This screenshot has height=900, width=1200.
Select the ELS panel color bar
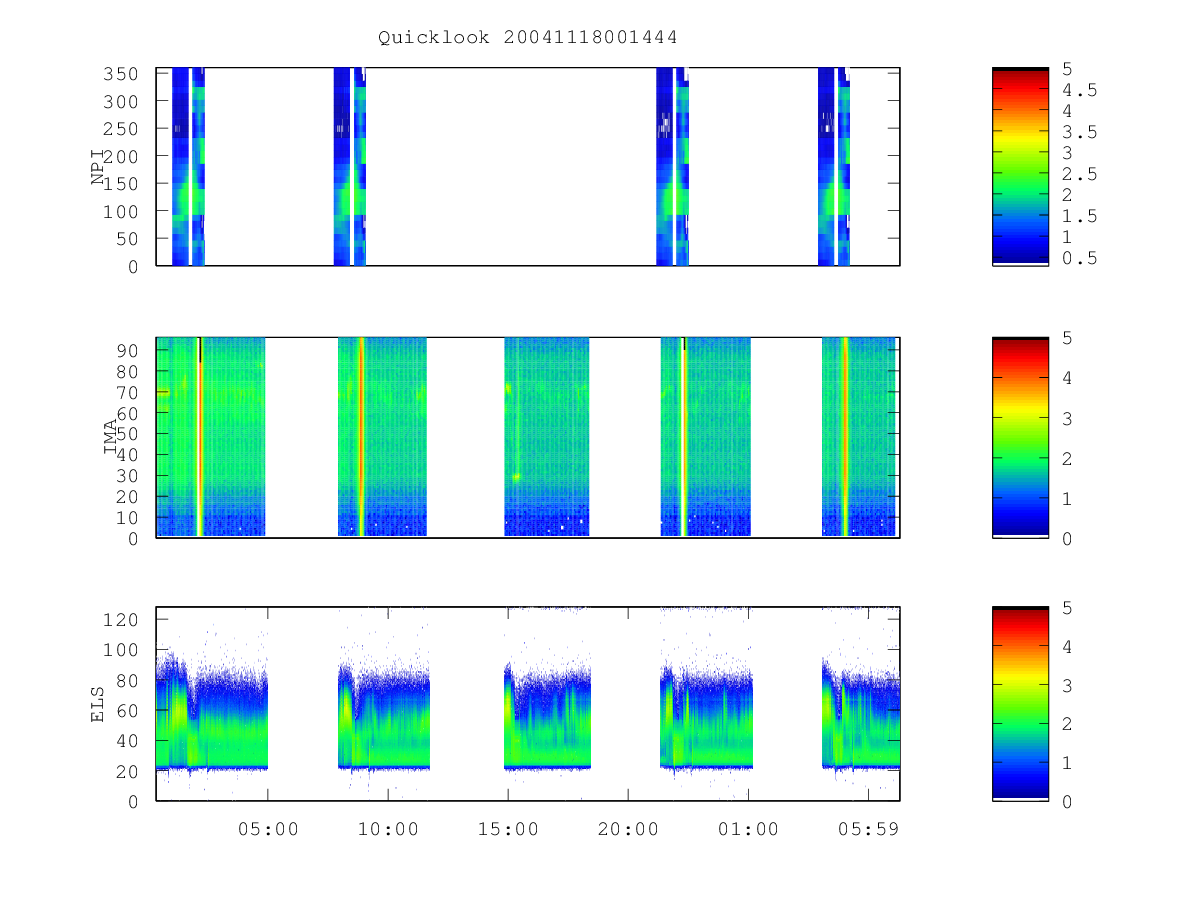1020,703
